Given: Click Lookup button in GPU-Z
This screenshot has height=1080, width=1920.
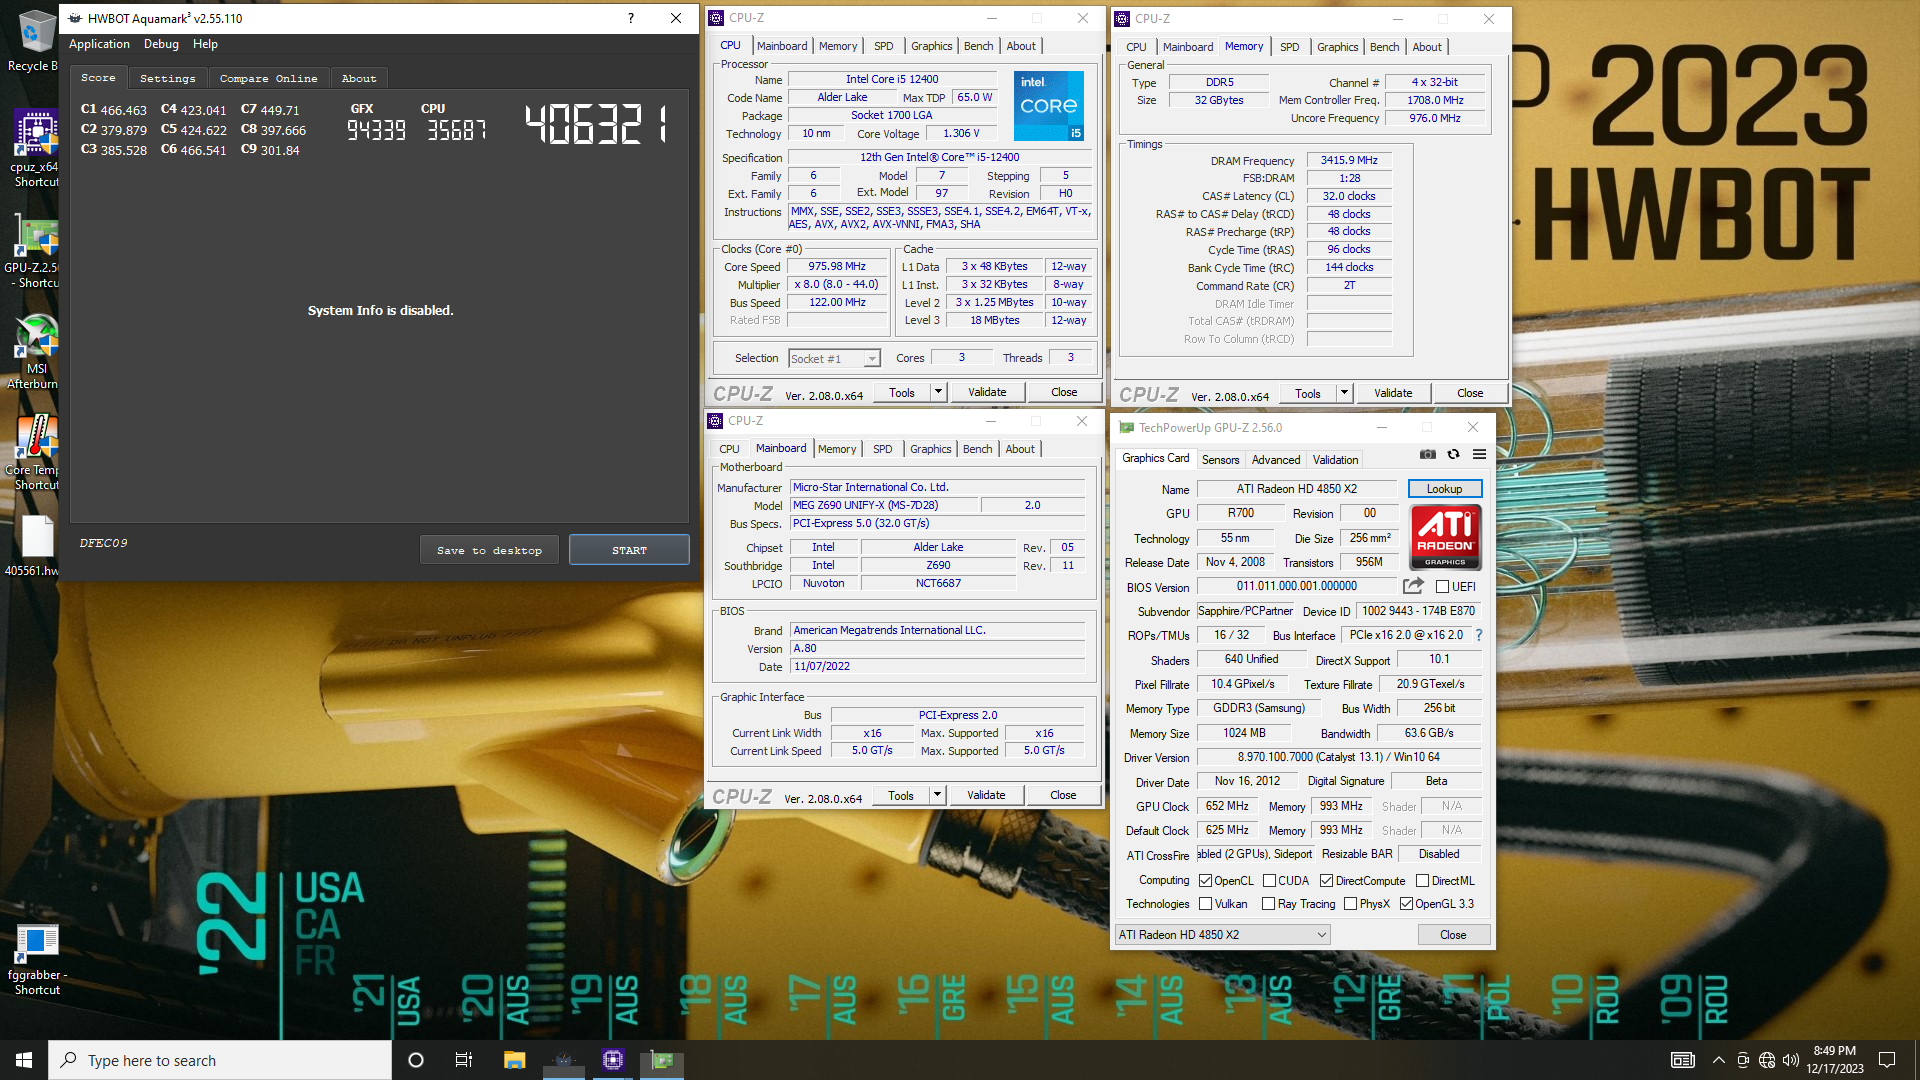Looking at the screenshot, I should point(1444,489).
